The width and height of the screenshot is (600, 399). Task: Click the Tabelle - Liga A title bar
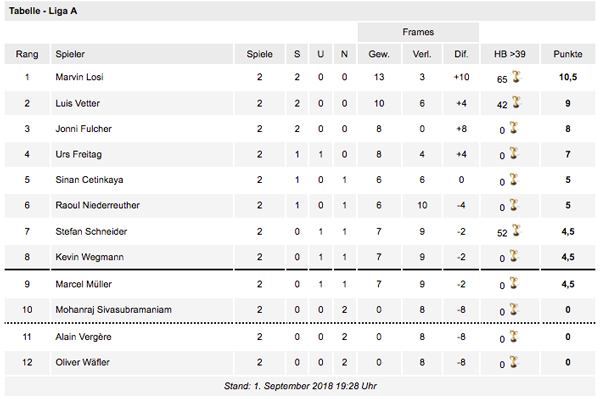point(300,11)
